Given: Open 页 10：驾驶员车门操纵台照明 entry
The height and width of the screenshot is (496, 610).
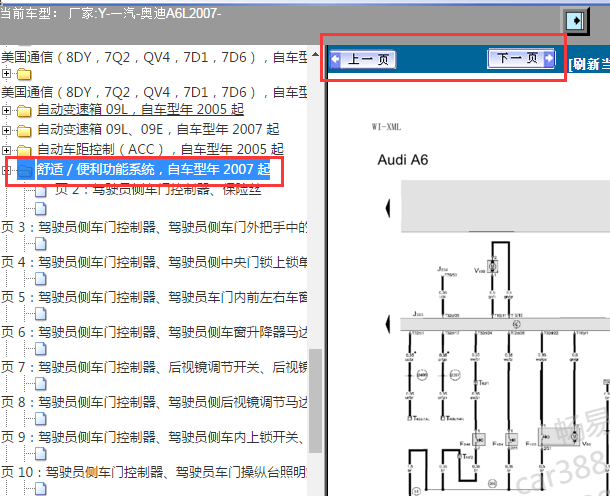Looking at the screenshot, I should 154,472.
